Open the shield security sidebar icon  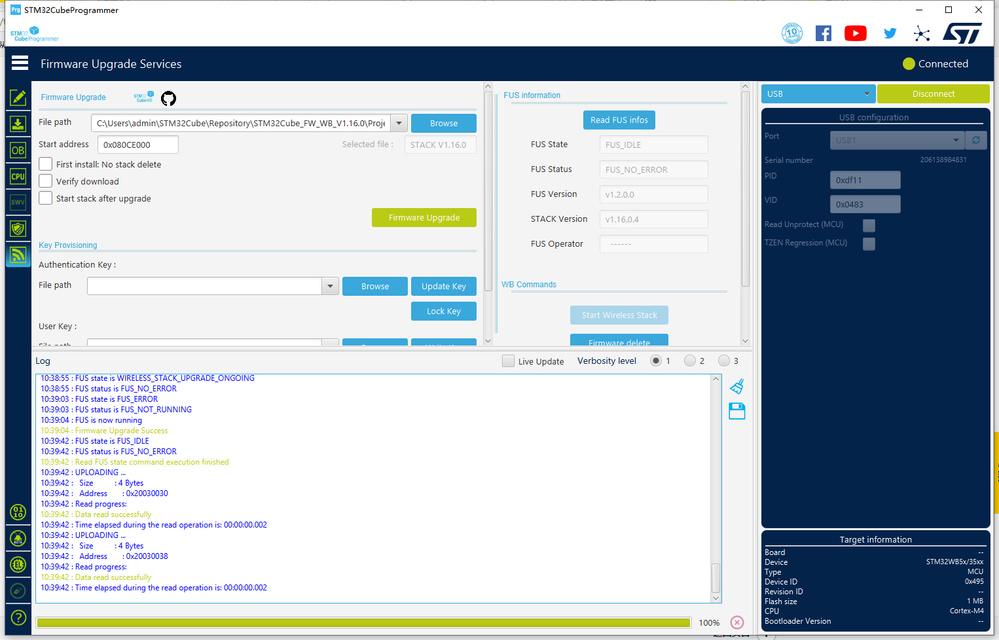(x=18, y=229)
